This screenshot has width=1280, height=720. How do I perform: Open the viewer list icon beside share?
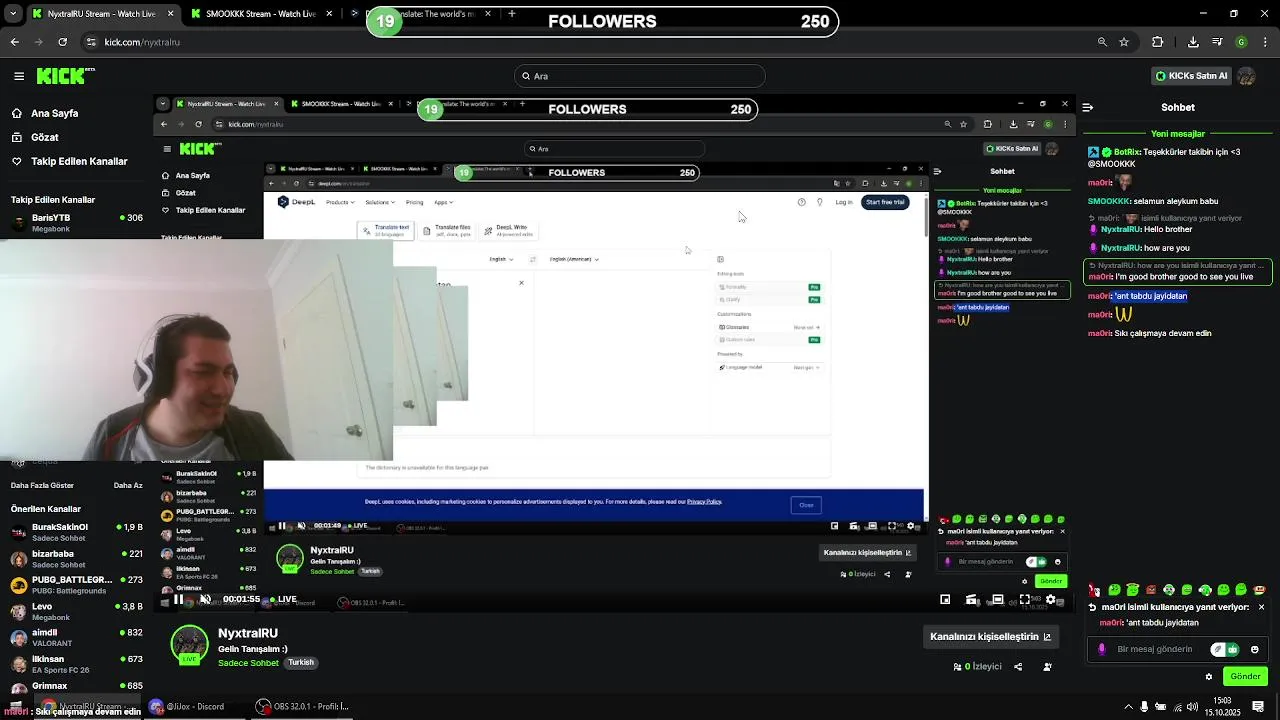(1047, 667)
